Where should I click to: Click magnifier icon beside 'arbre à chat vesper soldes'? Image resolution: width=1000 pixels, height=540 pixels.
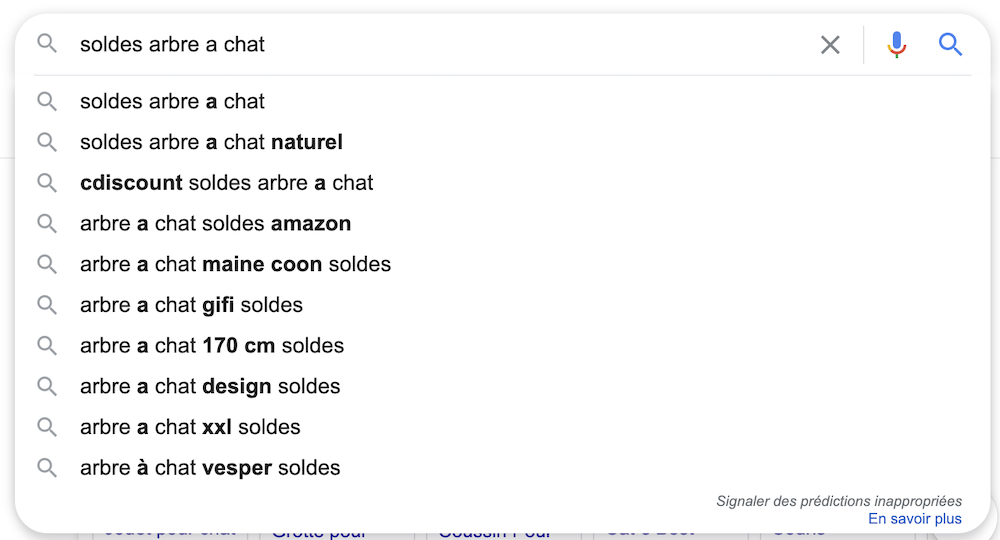[x=47, y=467]
